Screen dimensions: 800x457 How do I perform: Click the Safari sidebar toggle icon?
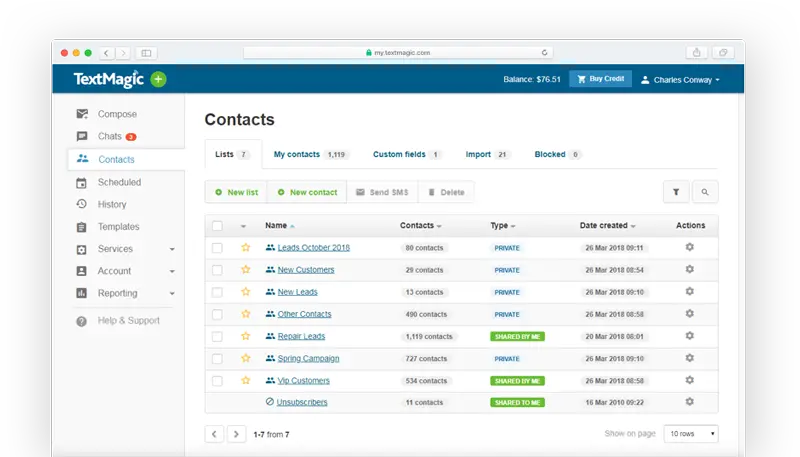(146, 53)
